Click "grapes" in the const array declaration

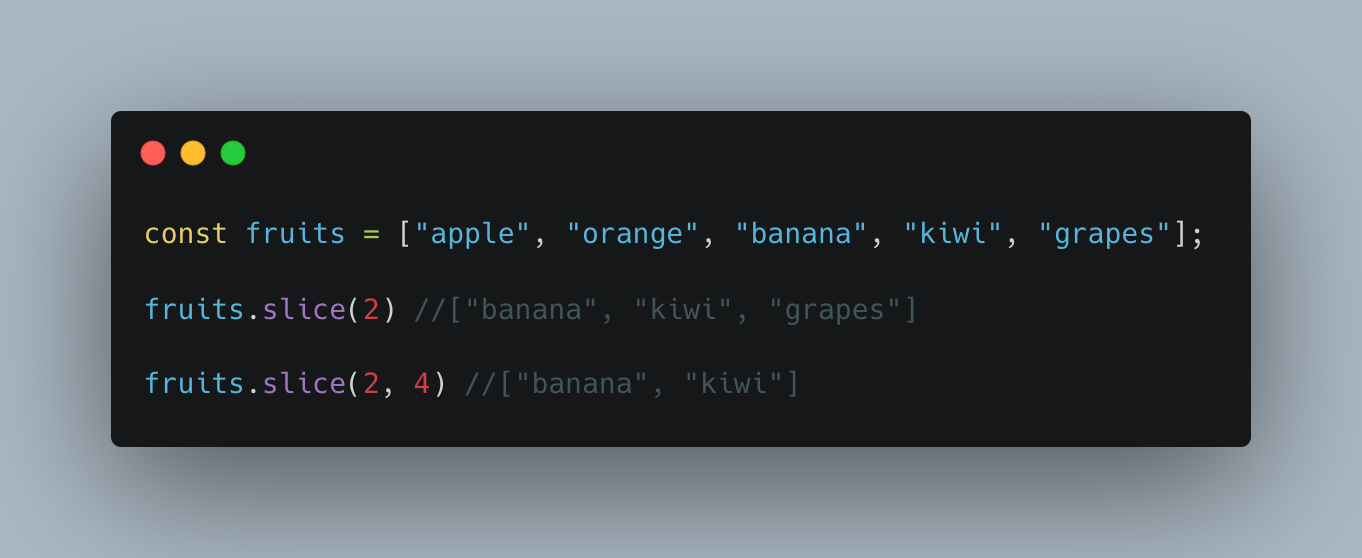click(x=1104, y=234)
